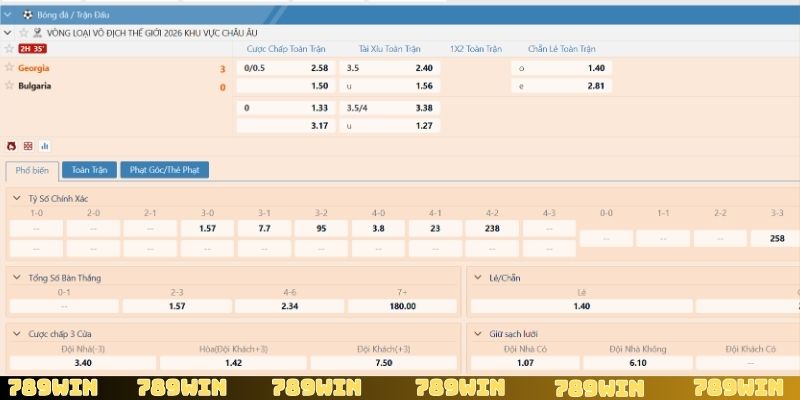
Task: Select the 3-0 correct score odds 1.57
Action: 208,228
